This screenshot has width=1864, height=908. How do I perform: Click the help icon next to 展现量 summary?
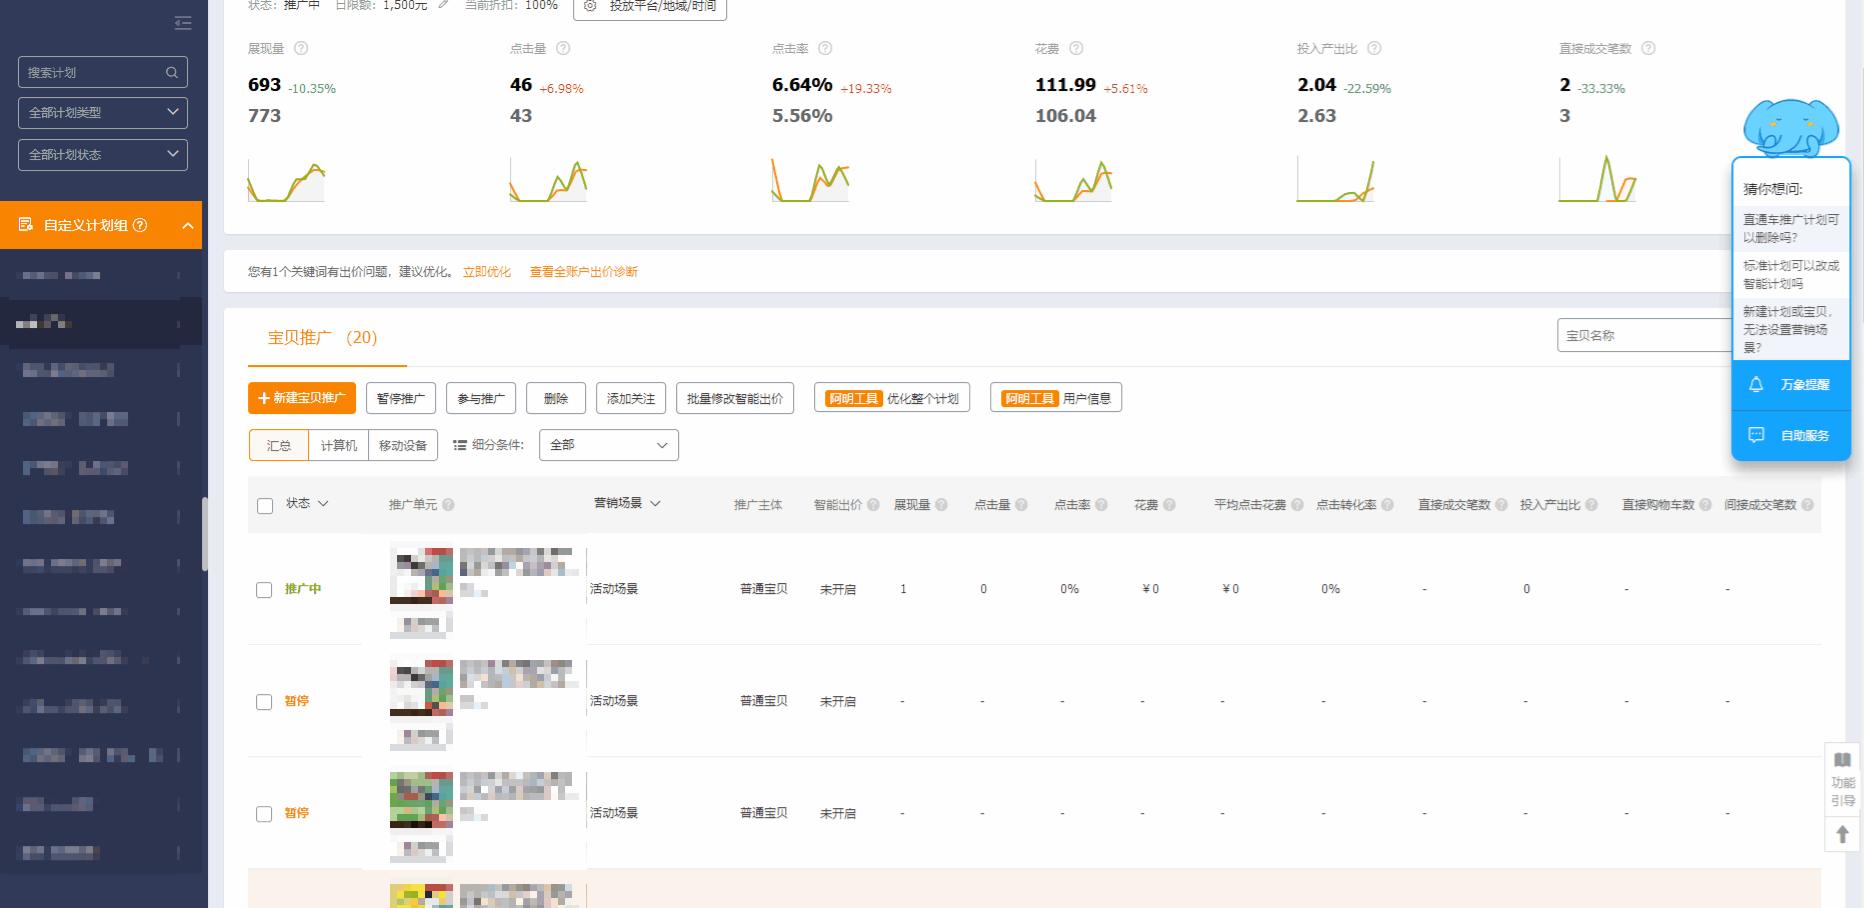(x=301, y=48)
